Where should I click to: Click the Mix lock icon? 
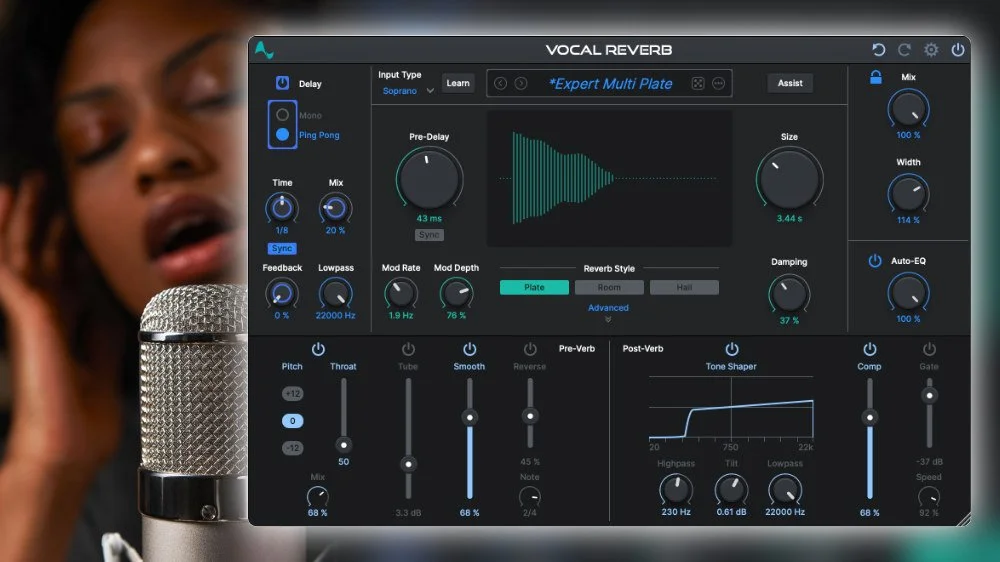point(876,77)
